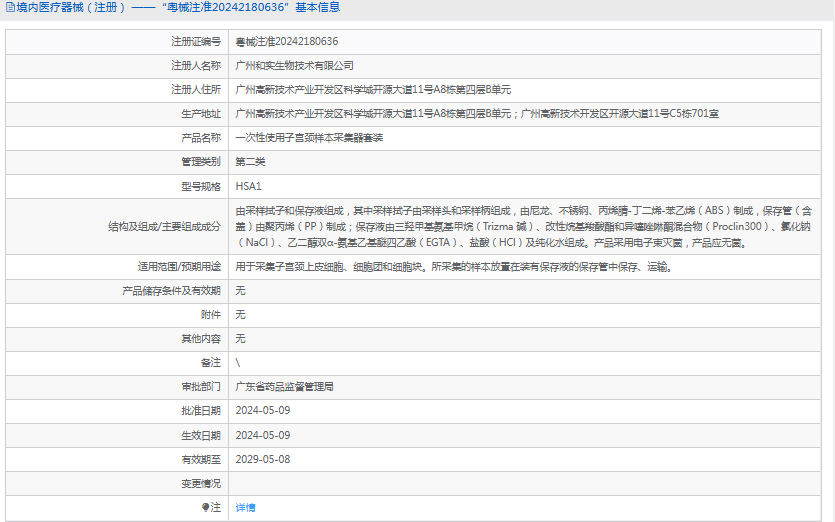The width and height of the screenshot is (835, 522).
Task: Click the 管理类别 label
Action: [201, 161]
